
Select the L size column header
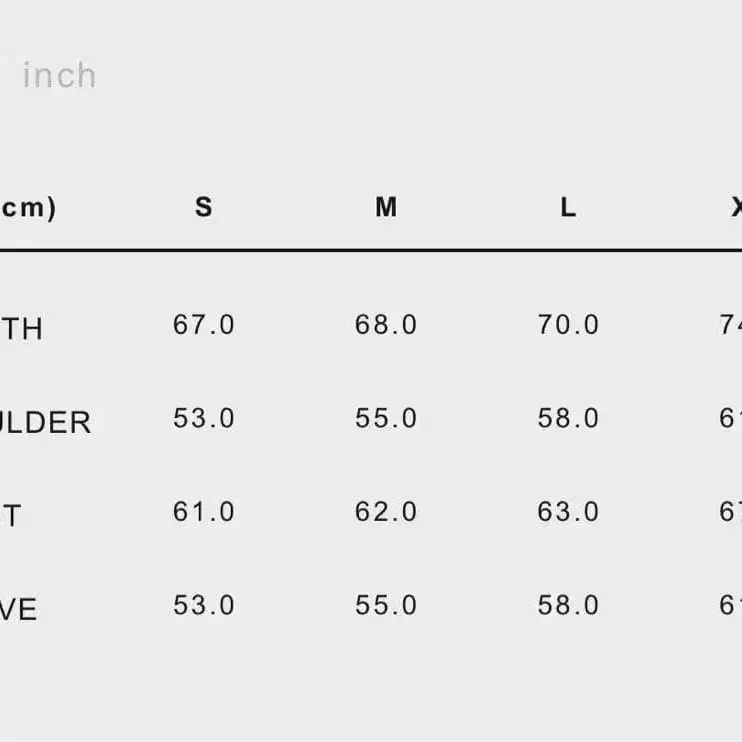coord(568,207)
